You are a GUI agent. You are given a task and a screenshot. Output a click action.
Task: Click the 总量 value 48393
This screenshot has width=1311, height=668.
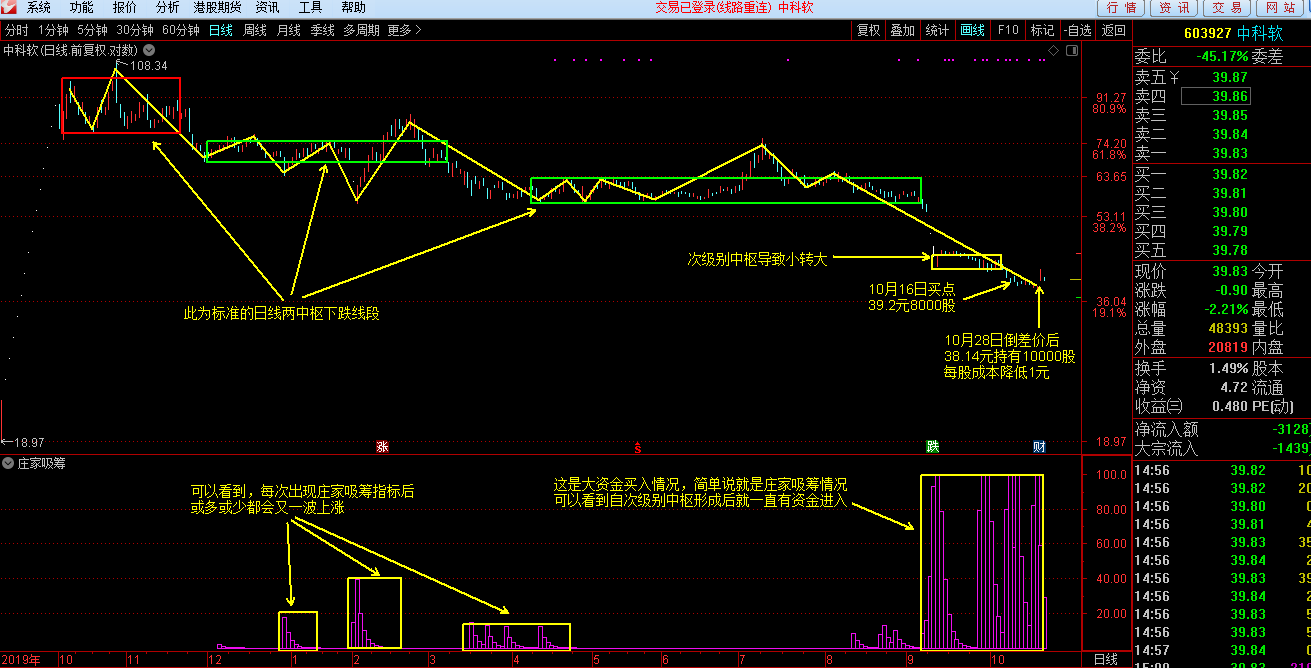pos(1228,328)
